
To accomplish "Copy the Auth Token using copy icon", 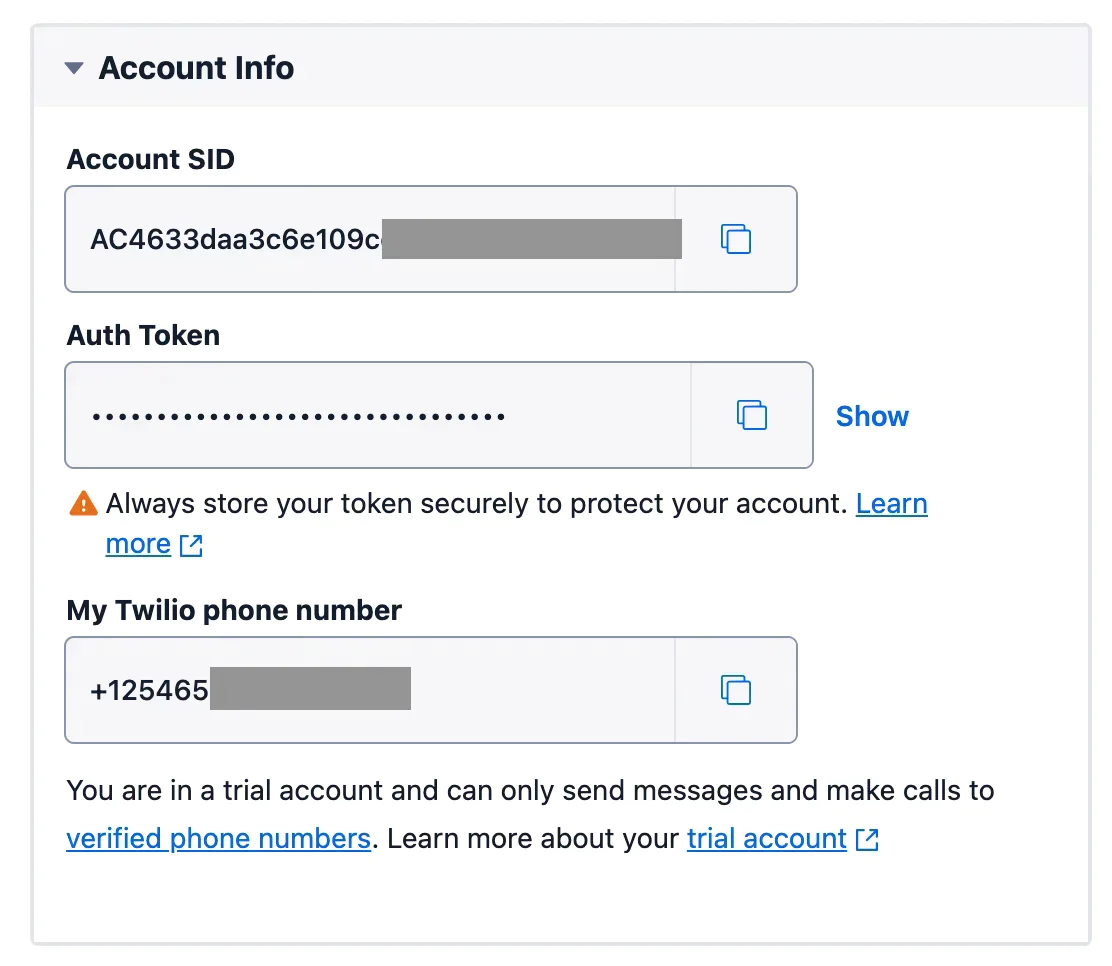I will click(x=751, y=415).
